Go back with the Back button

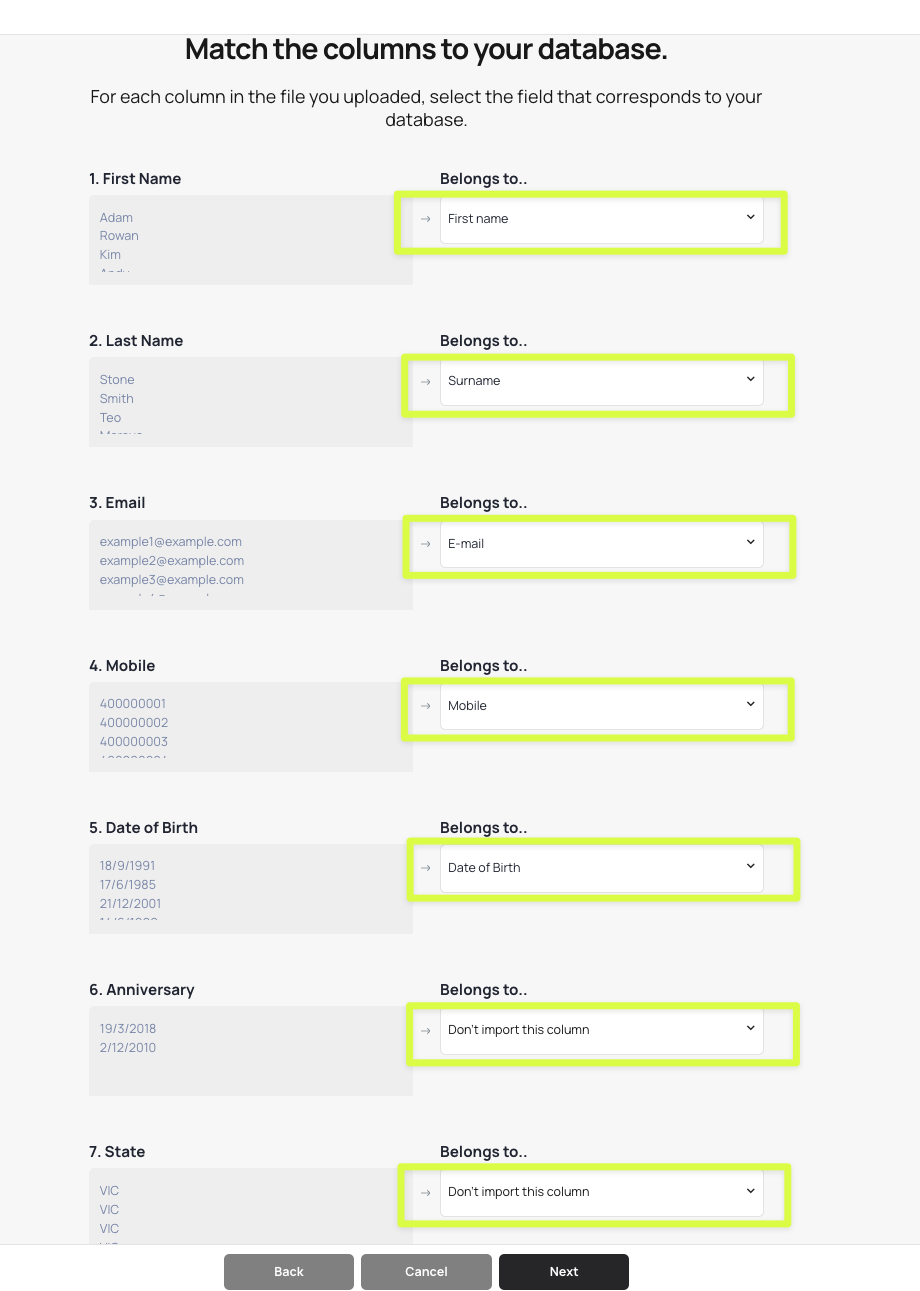289,1272
